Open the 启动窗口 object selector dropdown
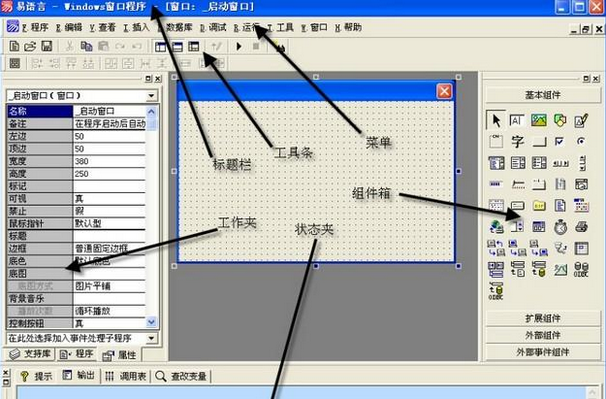 point(152,95)
